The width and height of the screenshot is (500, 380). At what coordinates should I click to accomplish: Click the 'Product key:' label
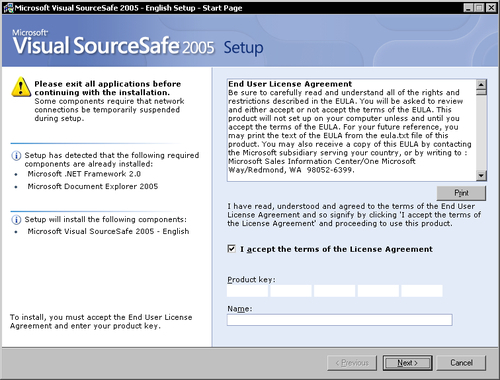coord(251,279)
